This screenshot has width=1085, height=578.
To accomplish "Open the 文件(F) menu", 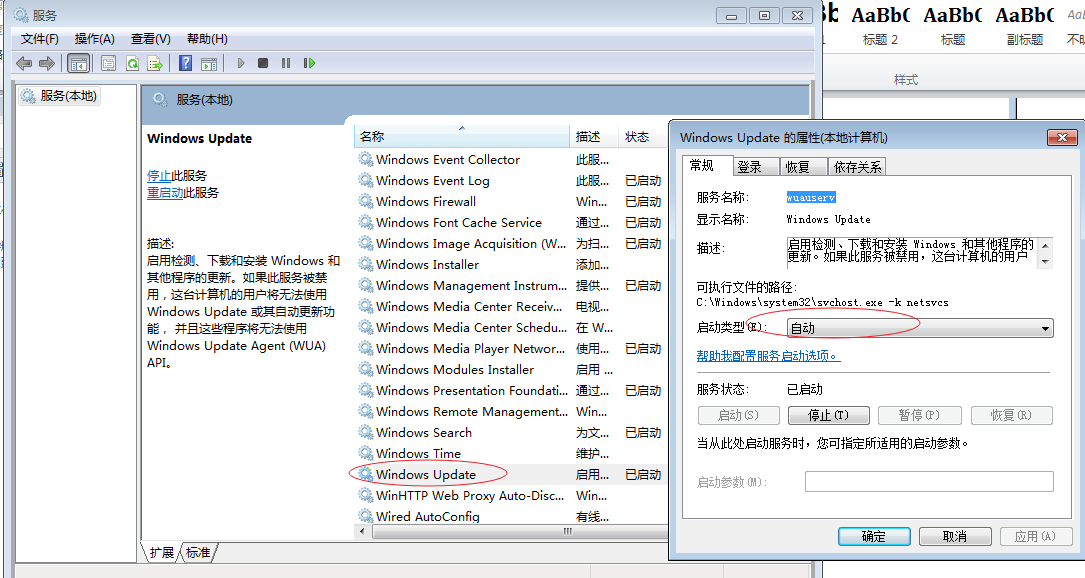I will tap(39, 39).
